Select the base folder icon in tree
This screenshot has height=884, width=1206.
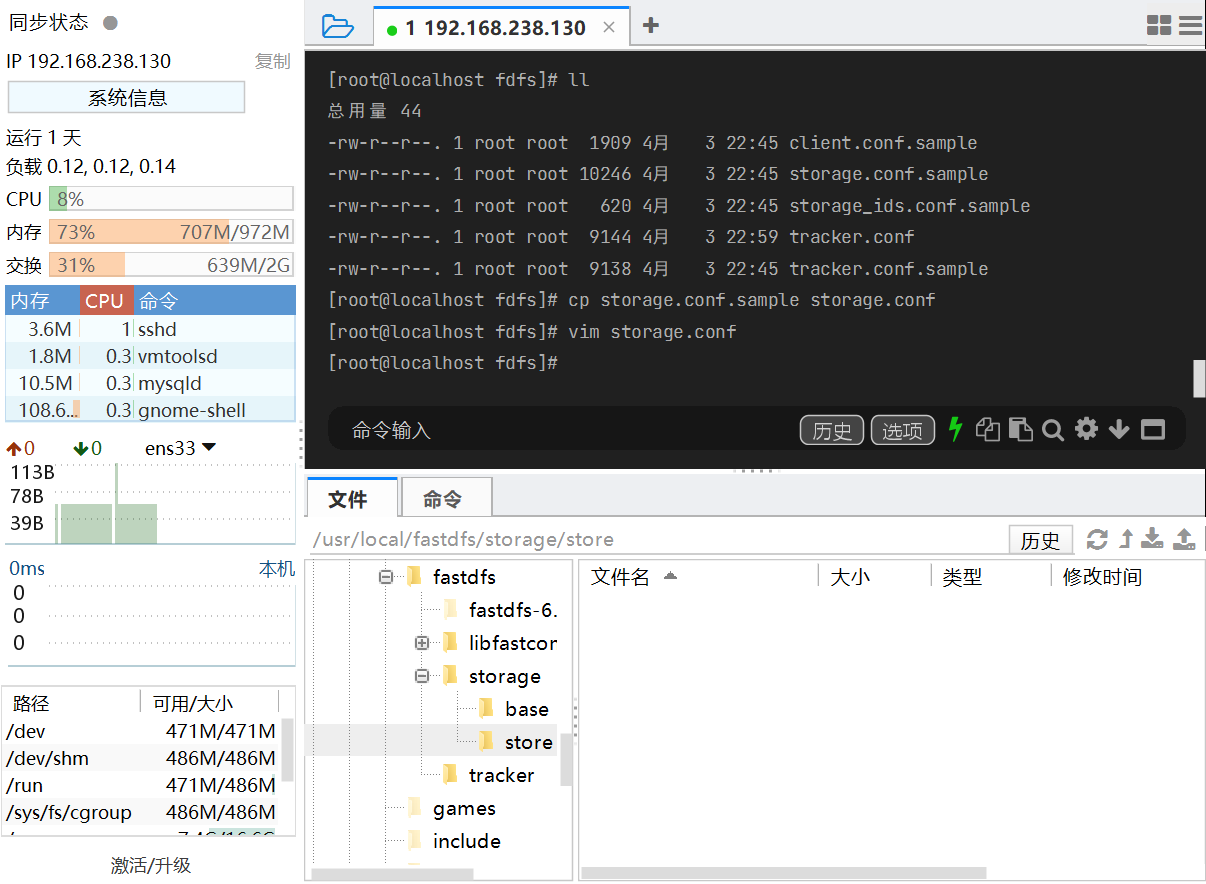487,708
